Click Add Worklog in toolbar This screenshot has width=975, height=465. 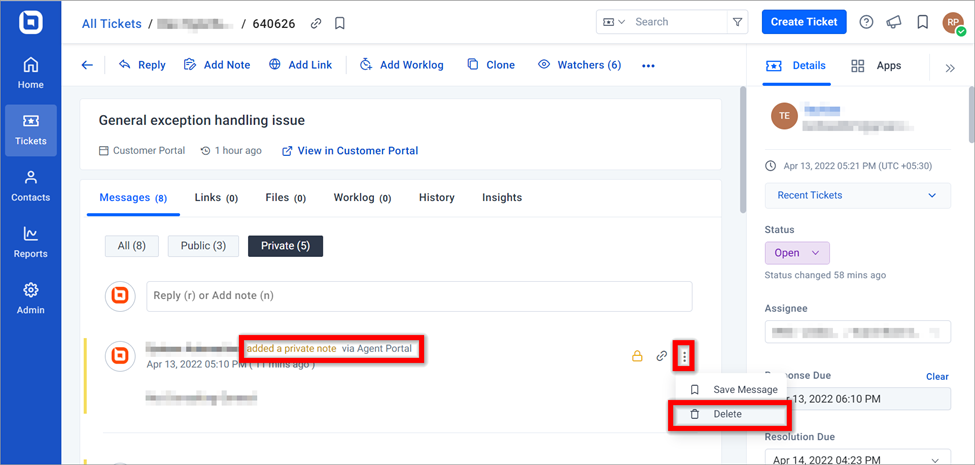402,65
